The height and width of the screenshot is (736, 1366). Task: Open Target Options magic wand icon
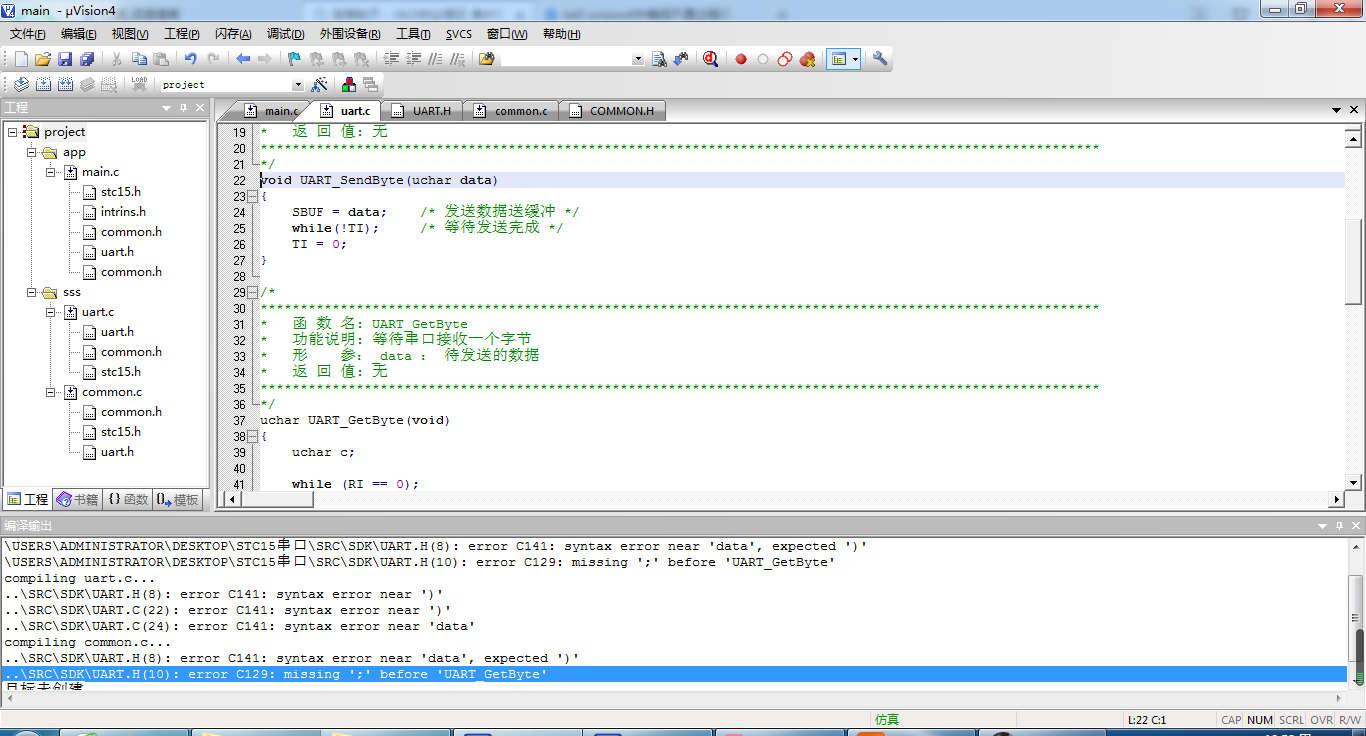click(319, 85)
